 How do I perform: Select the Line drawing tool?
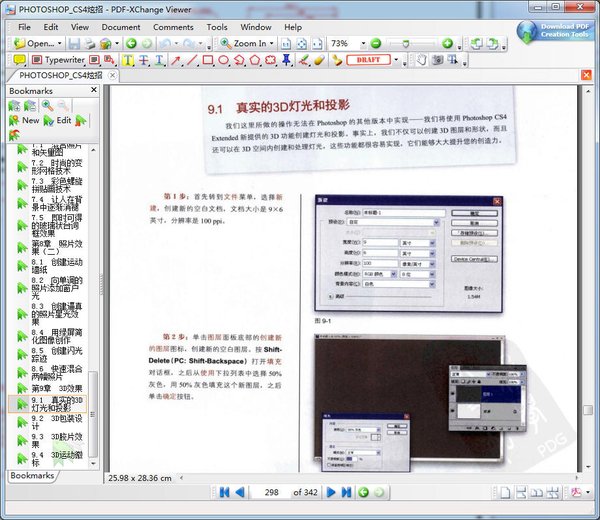point(192,60)
